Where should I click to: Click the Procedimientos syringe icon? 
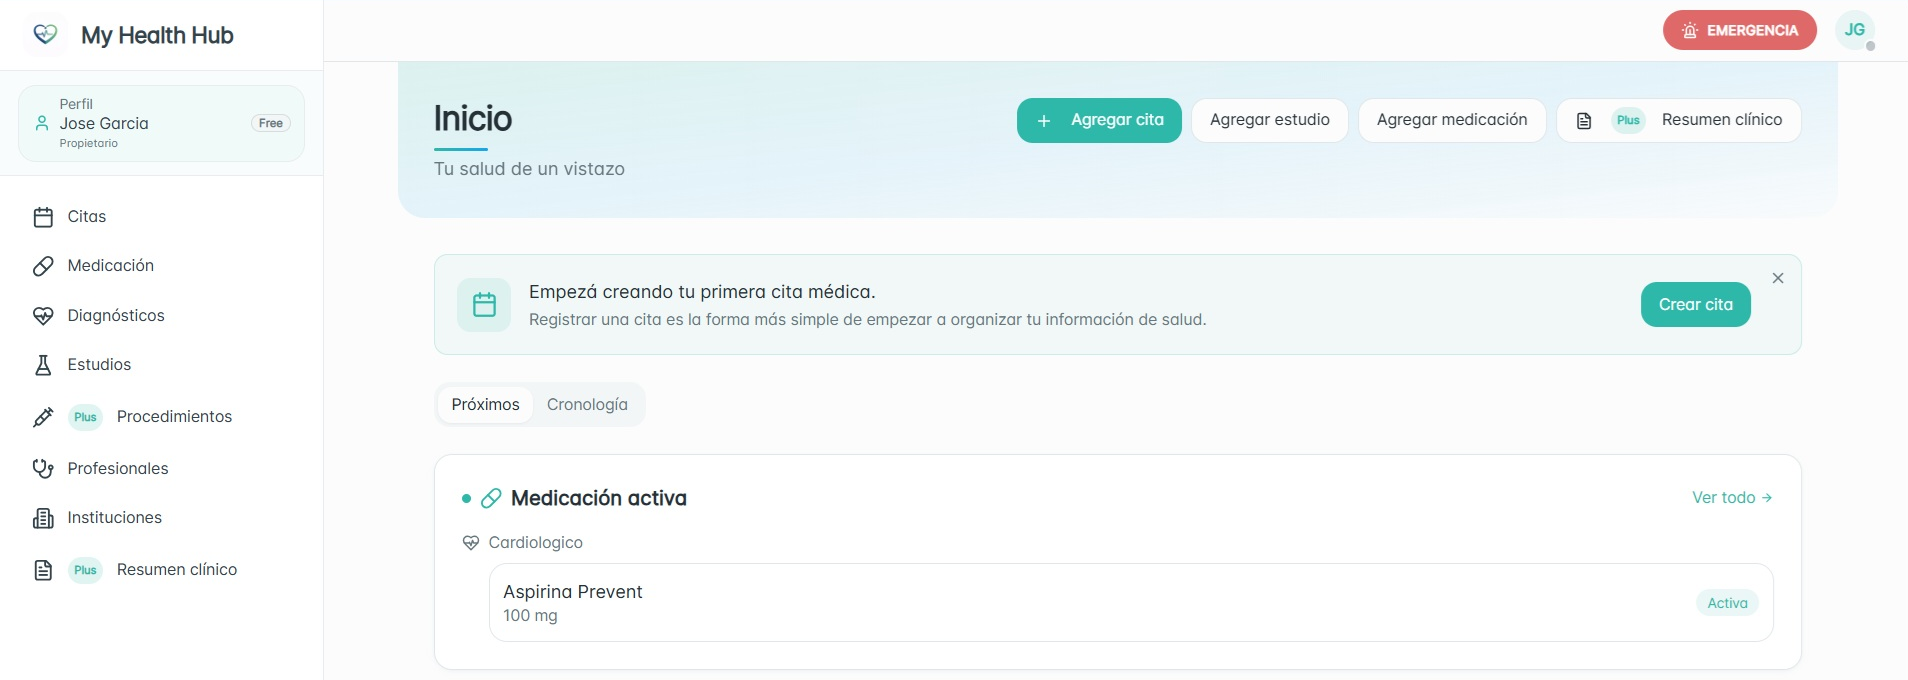(43, 417)
